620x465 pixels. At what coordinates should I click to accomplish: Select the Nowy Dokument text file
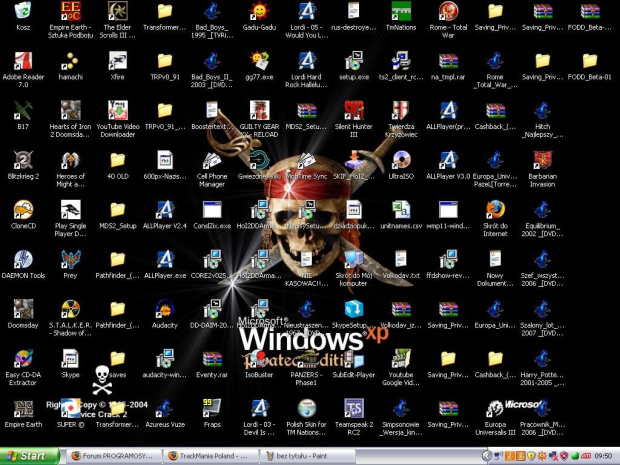click(x=495, y=259)
